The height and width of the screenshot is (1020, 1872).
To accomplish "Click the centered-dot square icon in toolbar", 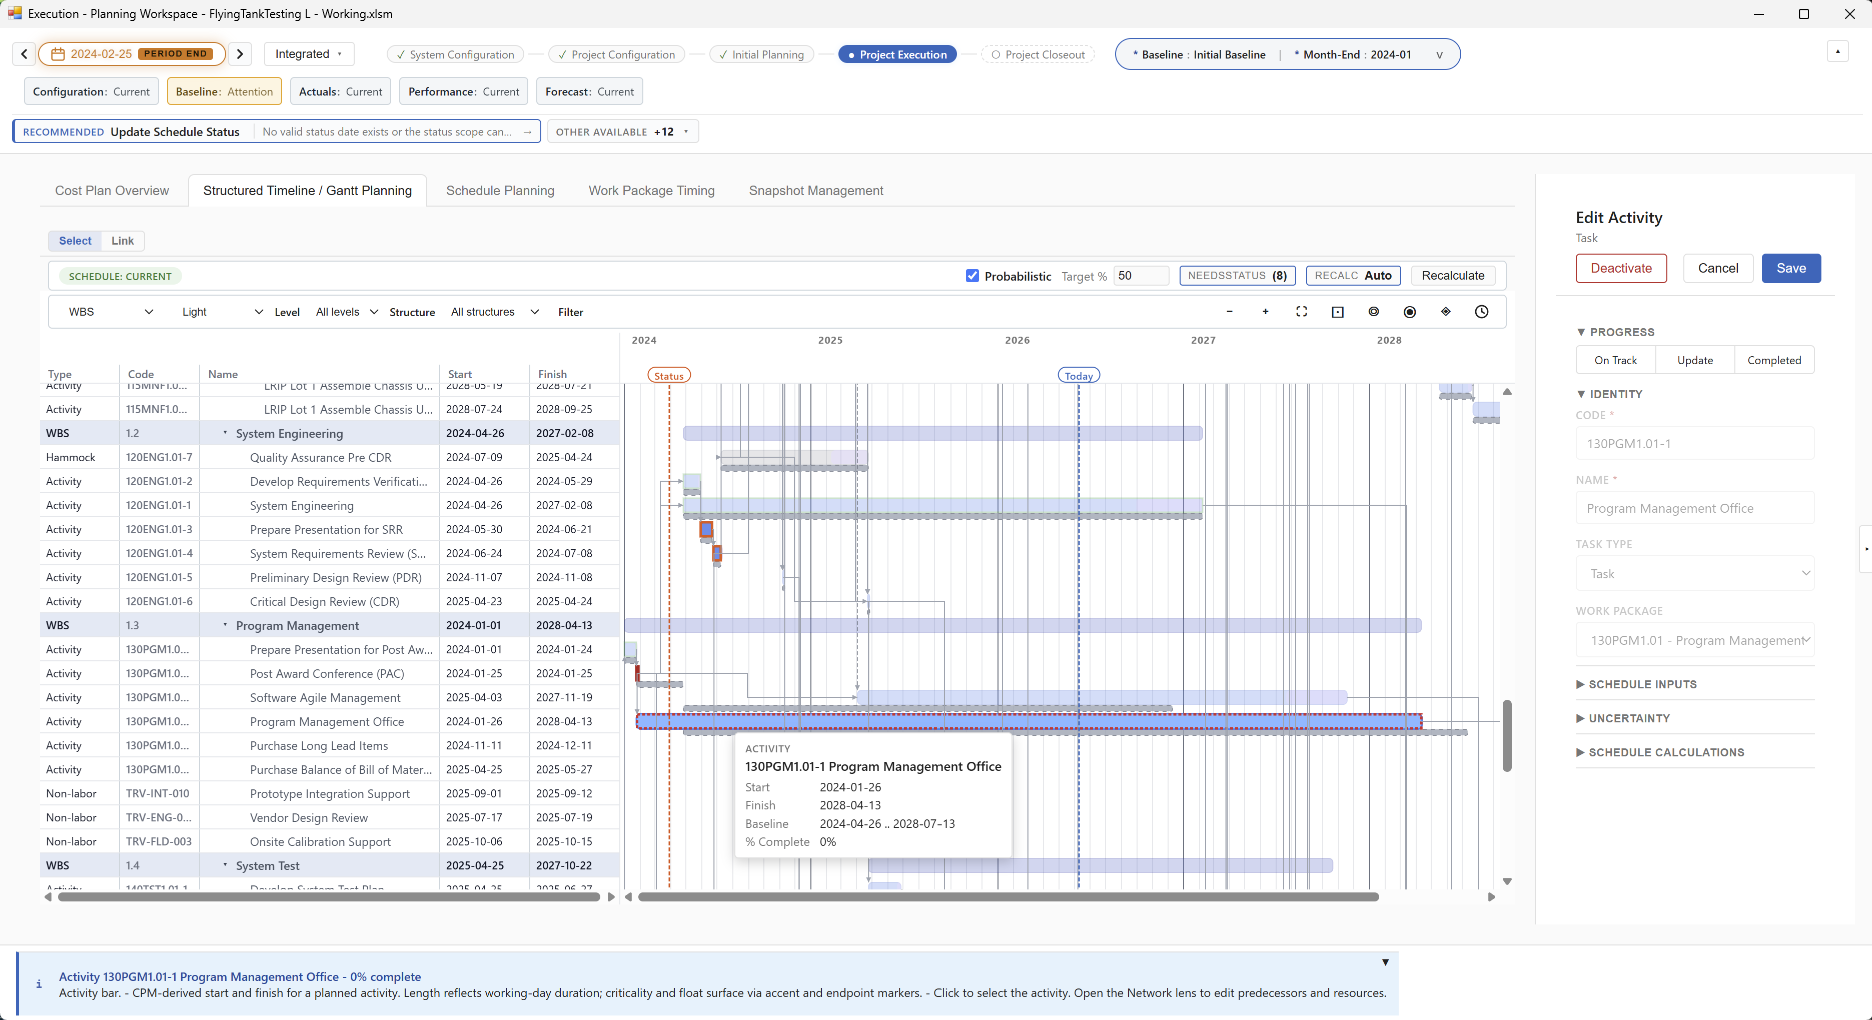I will pyautogui.click(x=1337, y=312).
